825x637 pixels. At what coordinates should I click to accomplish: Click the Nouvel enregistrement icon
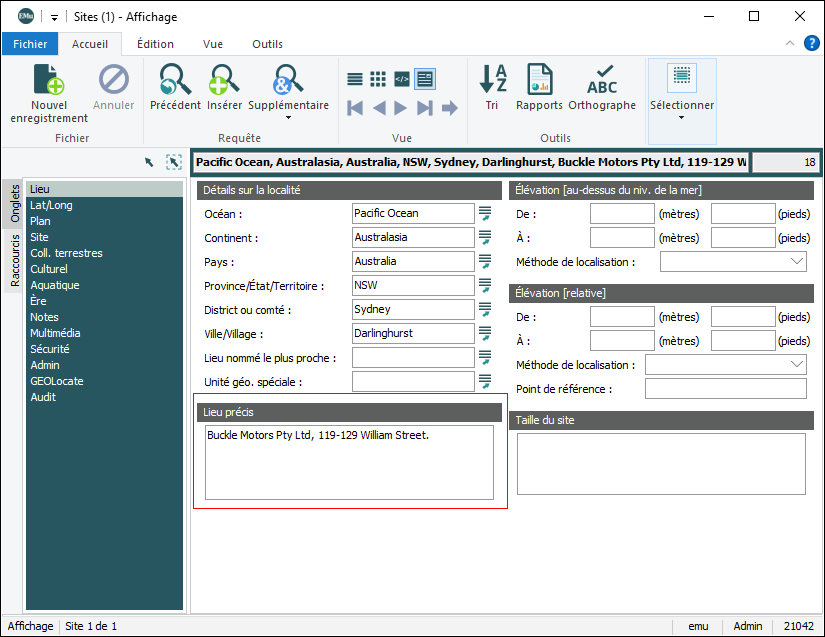[49, 80]
